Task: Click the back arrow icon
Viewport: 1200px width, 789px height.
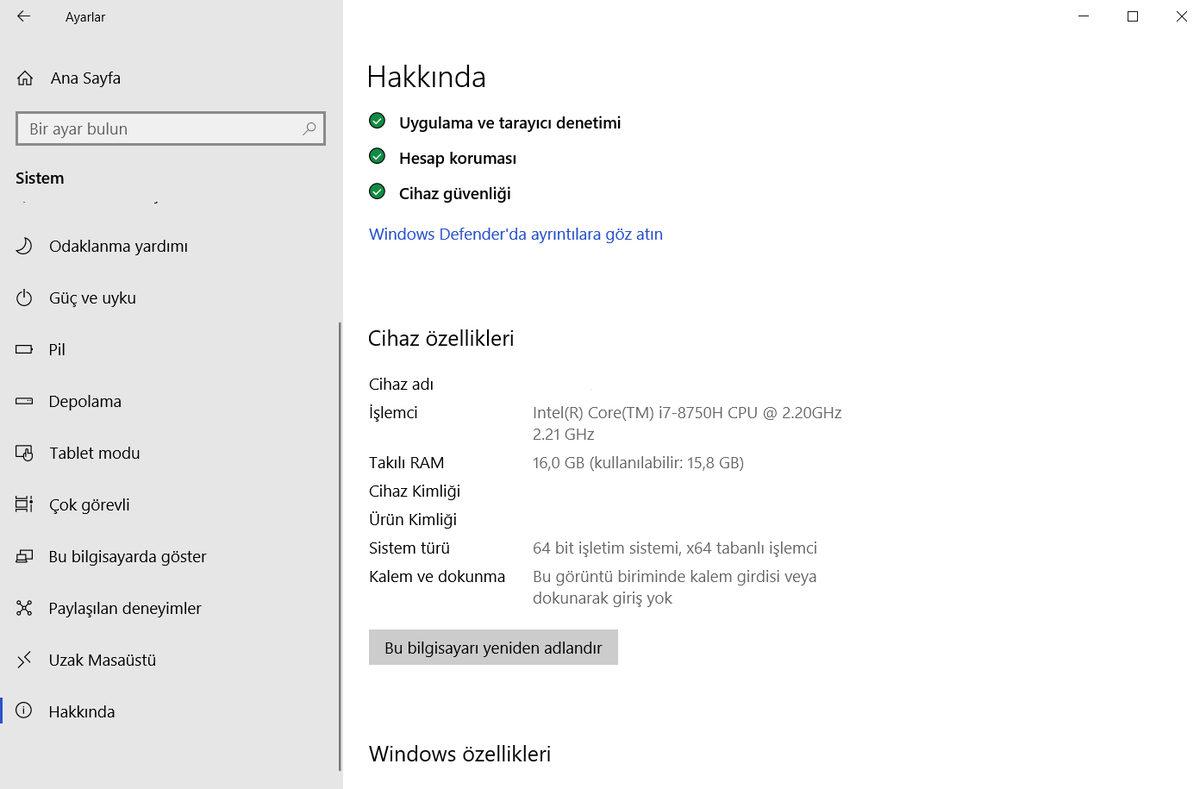Action: click(24, 16)
